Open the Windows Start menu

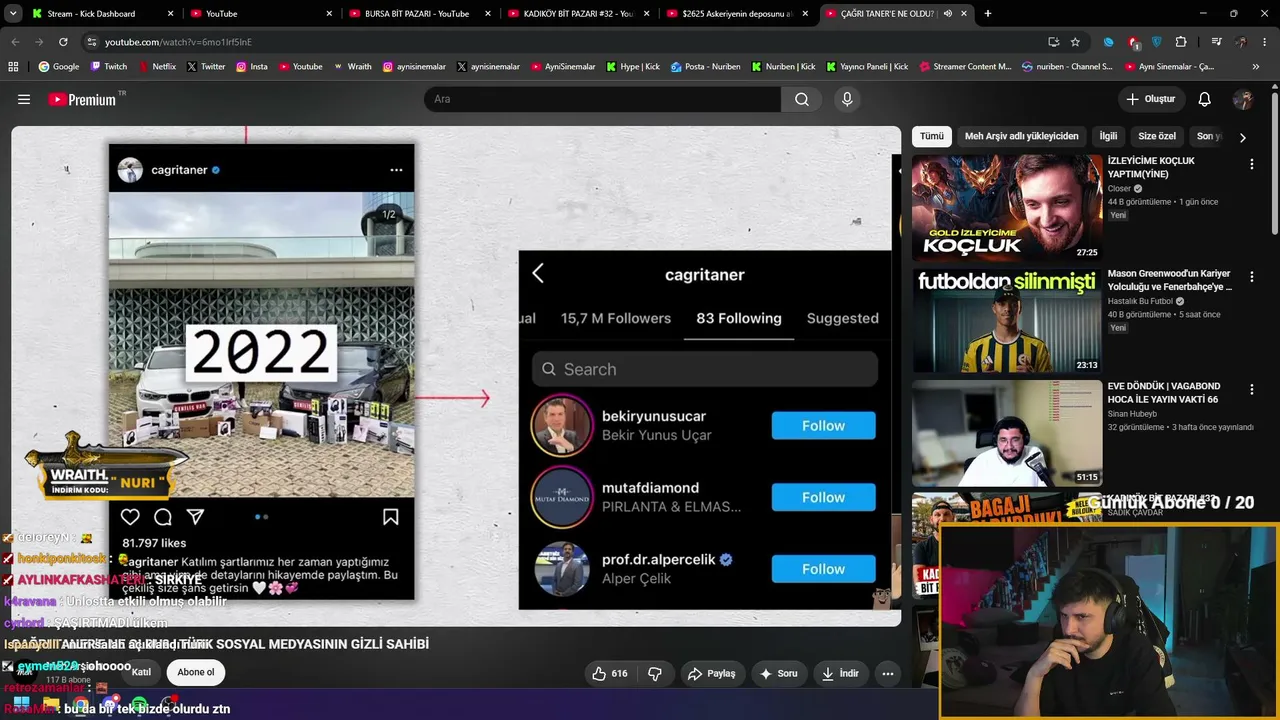21,702
